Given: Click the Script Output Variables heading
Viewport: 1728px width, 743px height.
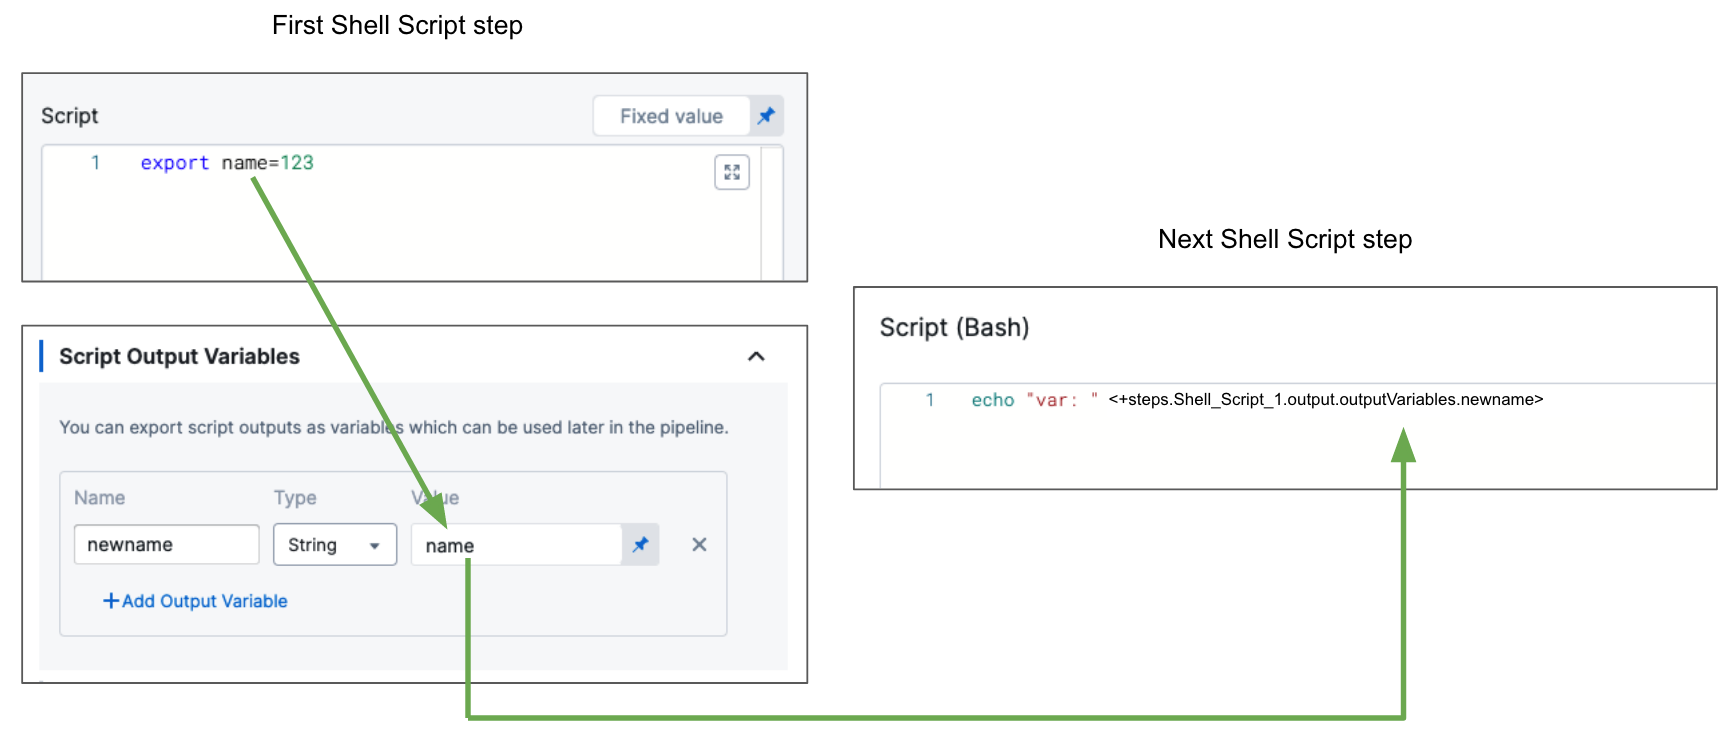Looking at the screenshot, I should coord(179,357).
